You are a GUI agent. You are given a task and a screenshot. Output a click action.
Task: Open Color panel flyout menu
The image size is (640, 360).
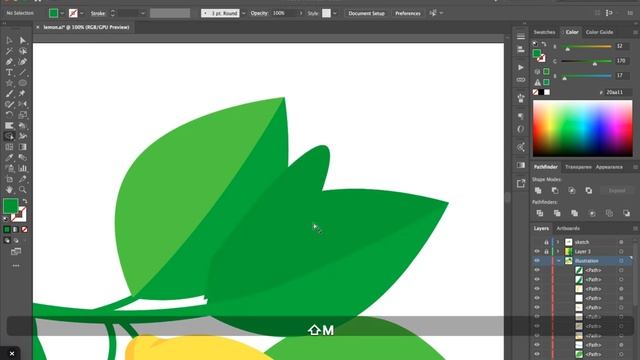[x=635, y=32]
